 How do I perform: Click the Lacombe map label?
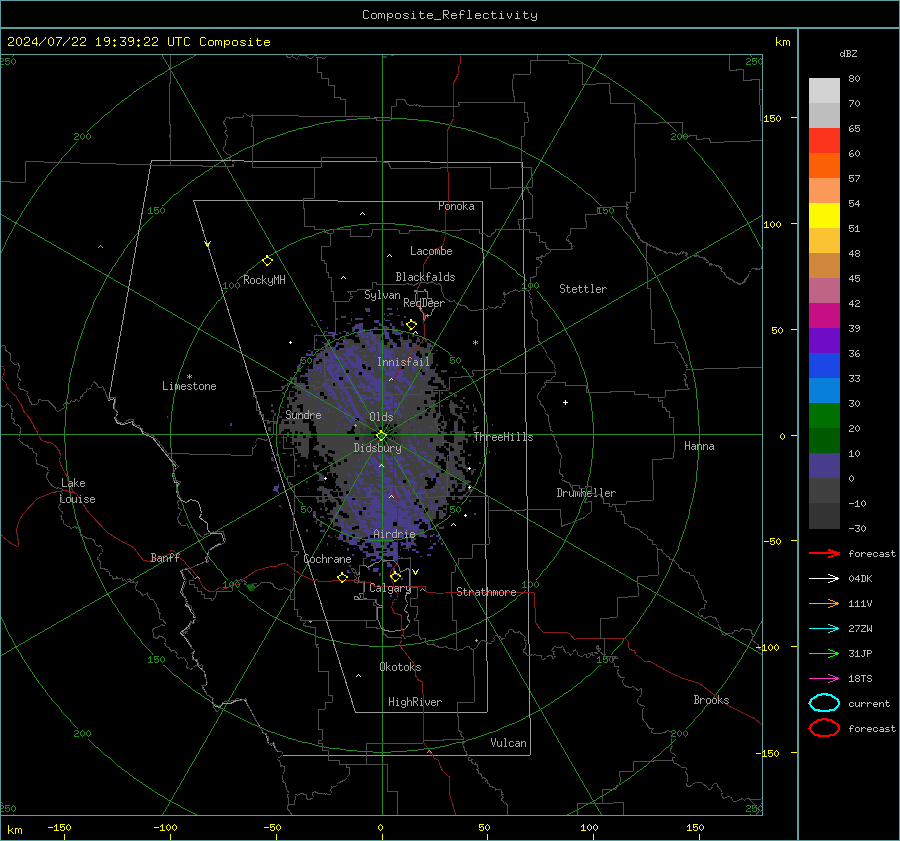tap(431, 251)
